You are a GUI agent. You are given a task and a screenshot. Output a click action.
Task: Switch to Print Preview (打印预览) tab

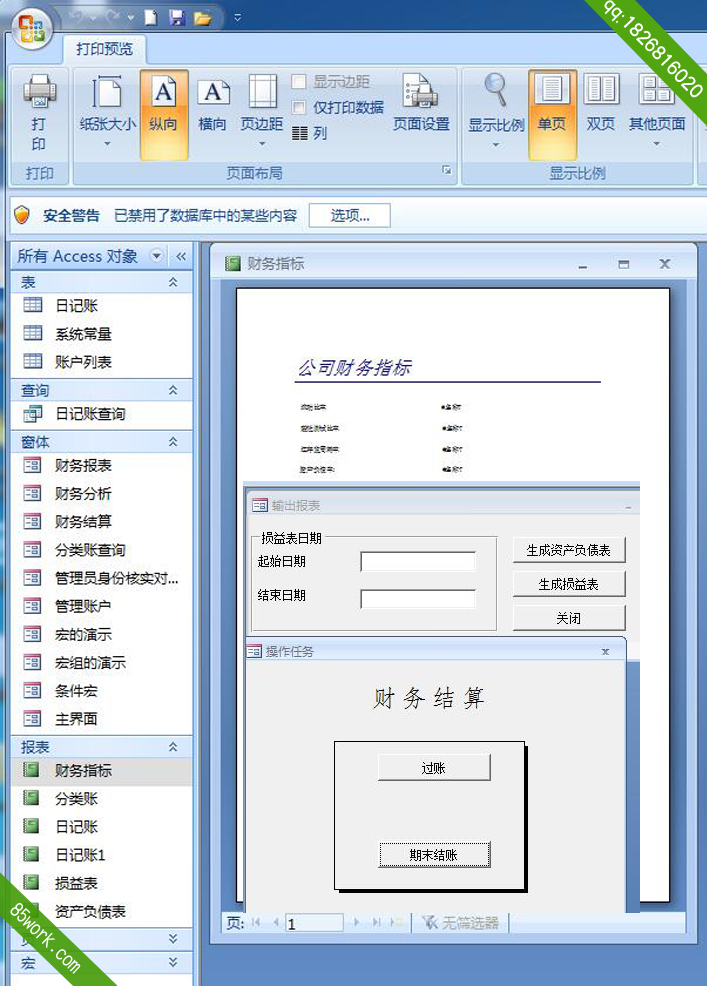point(105,48)
